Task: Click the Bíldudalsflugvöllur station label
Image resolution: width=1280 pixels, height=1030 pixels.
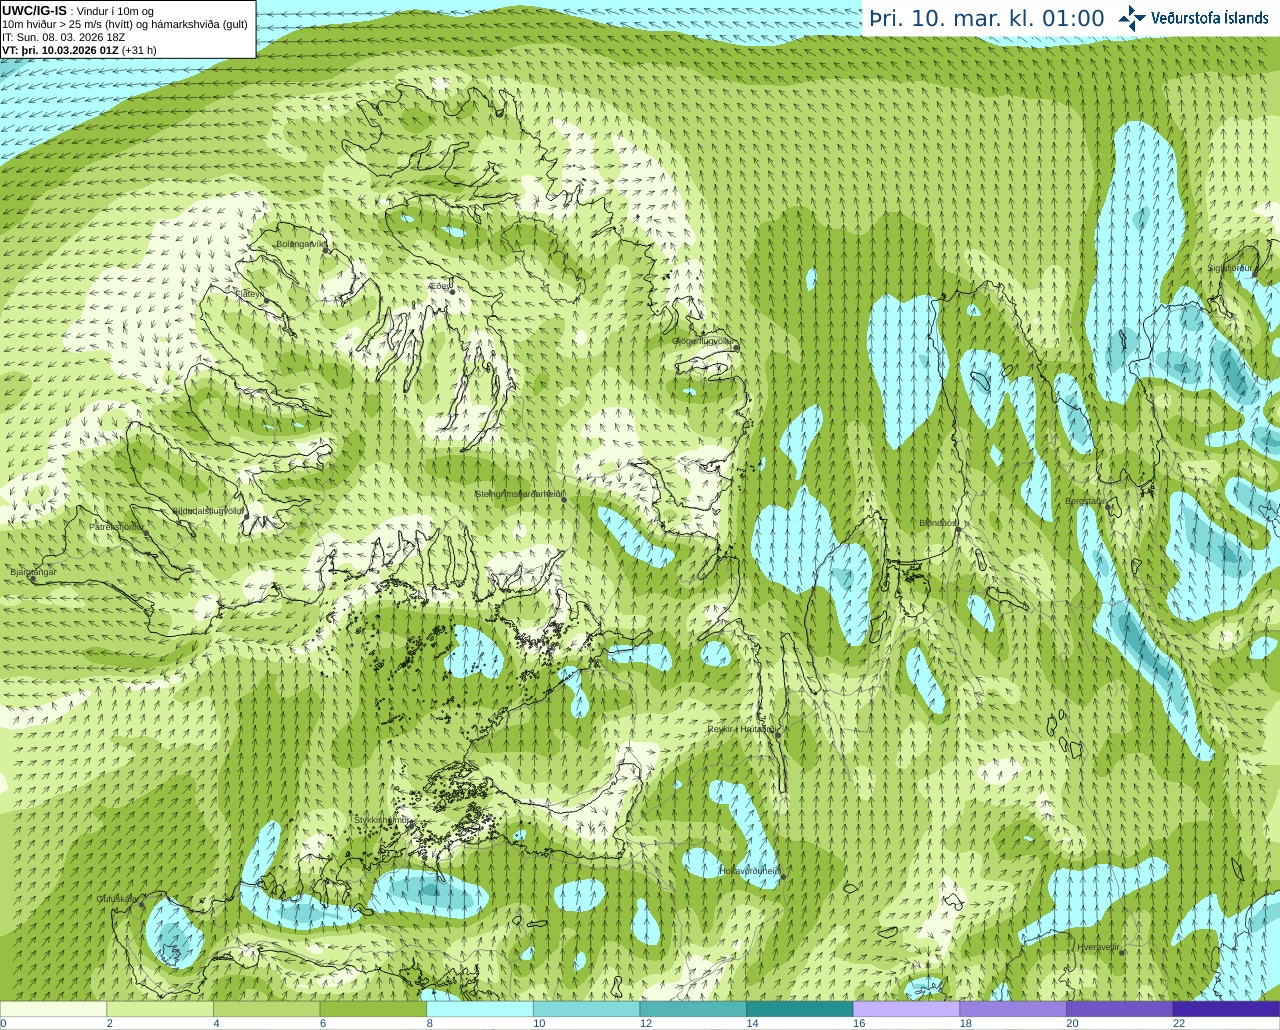Action: pyautogui.click(x=208, y=510)
